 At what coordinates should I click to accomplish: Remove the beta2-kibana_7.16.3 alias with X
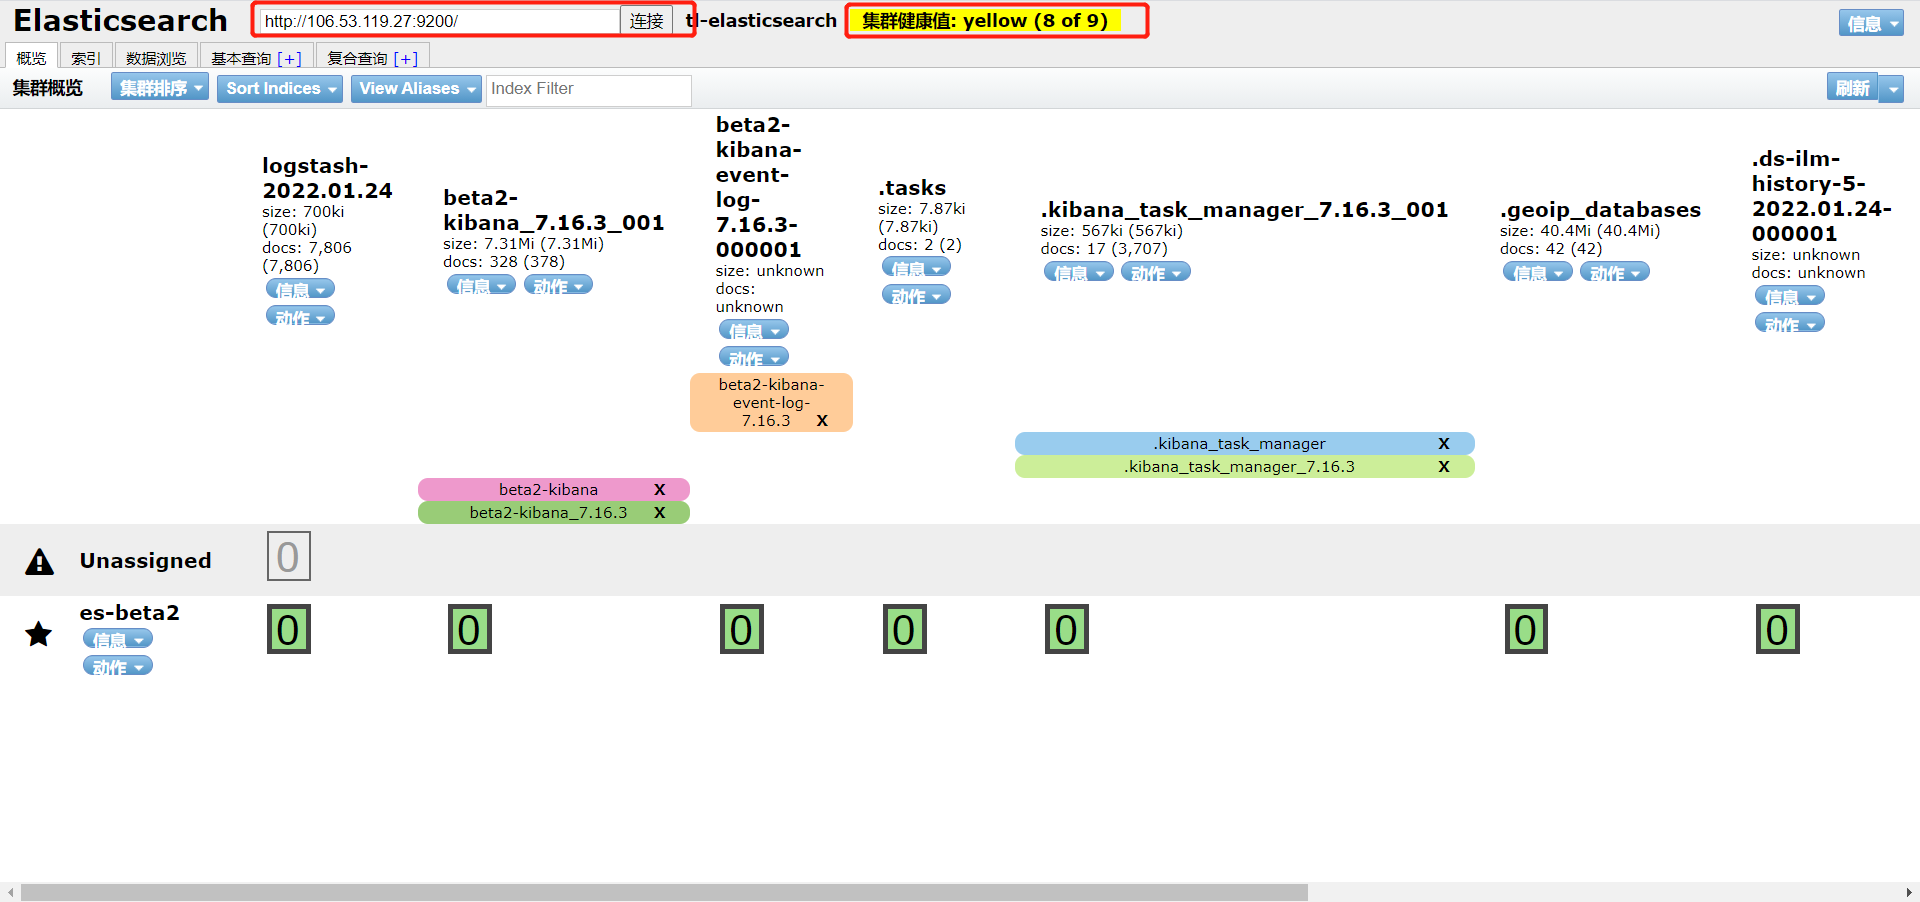coord(659,513)
